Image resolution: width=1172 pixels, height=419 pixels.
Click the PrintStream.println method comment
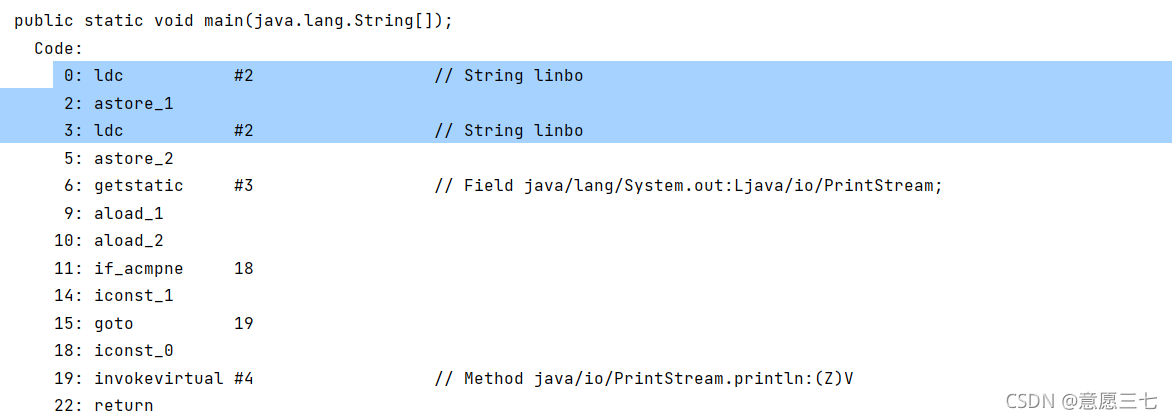tap(644, 379)
